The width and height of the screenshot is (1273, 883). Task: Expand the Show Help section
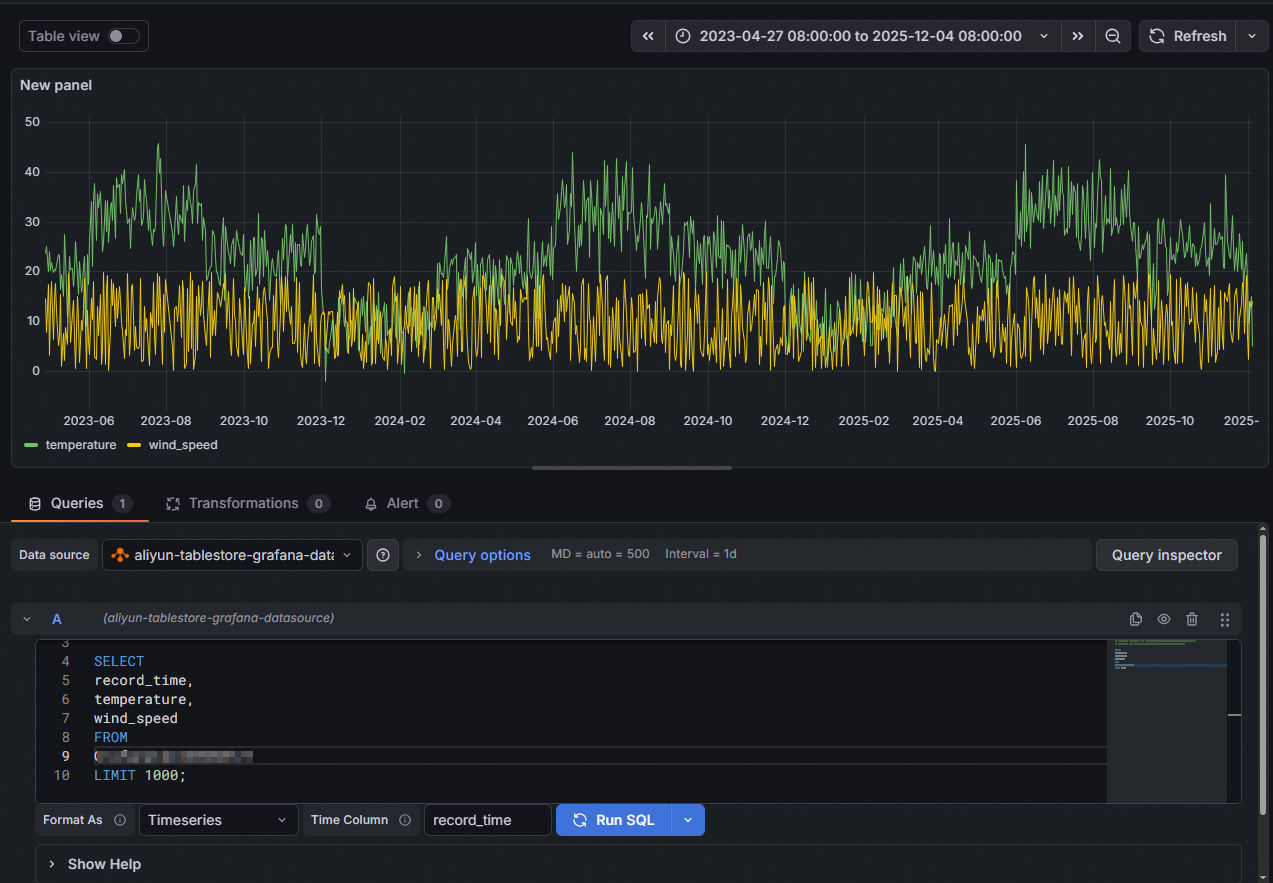pos(104,864)
